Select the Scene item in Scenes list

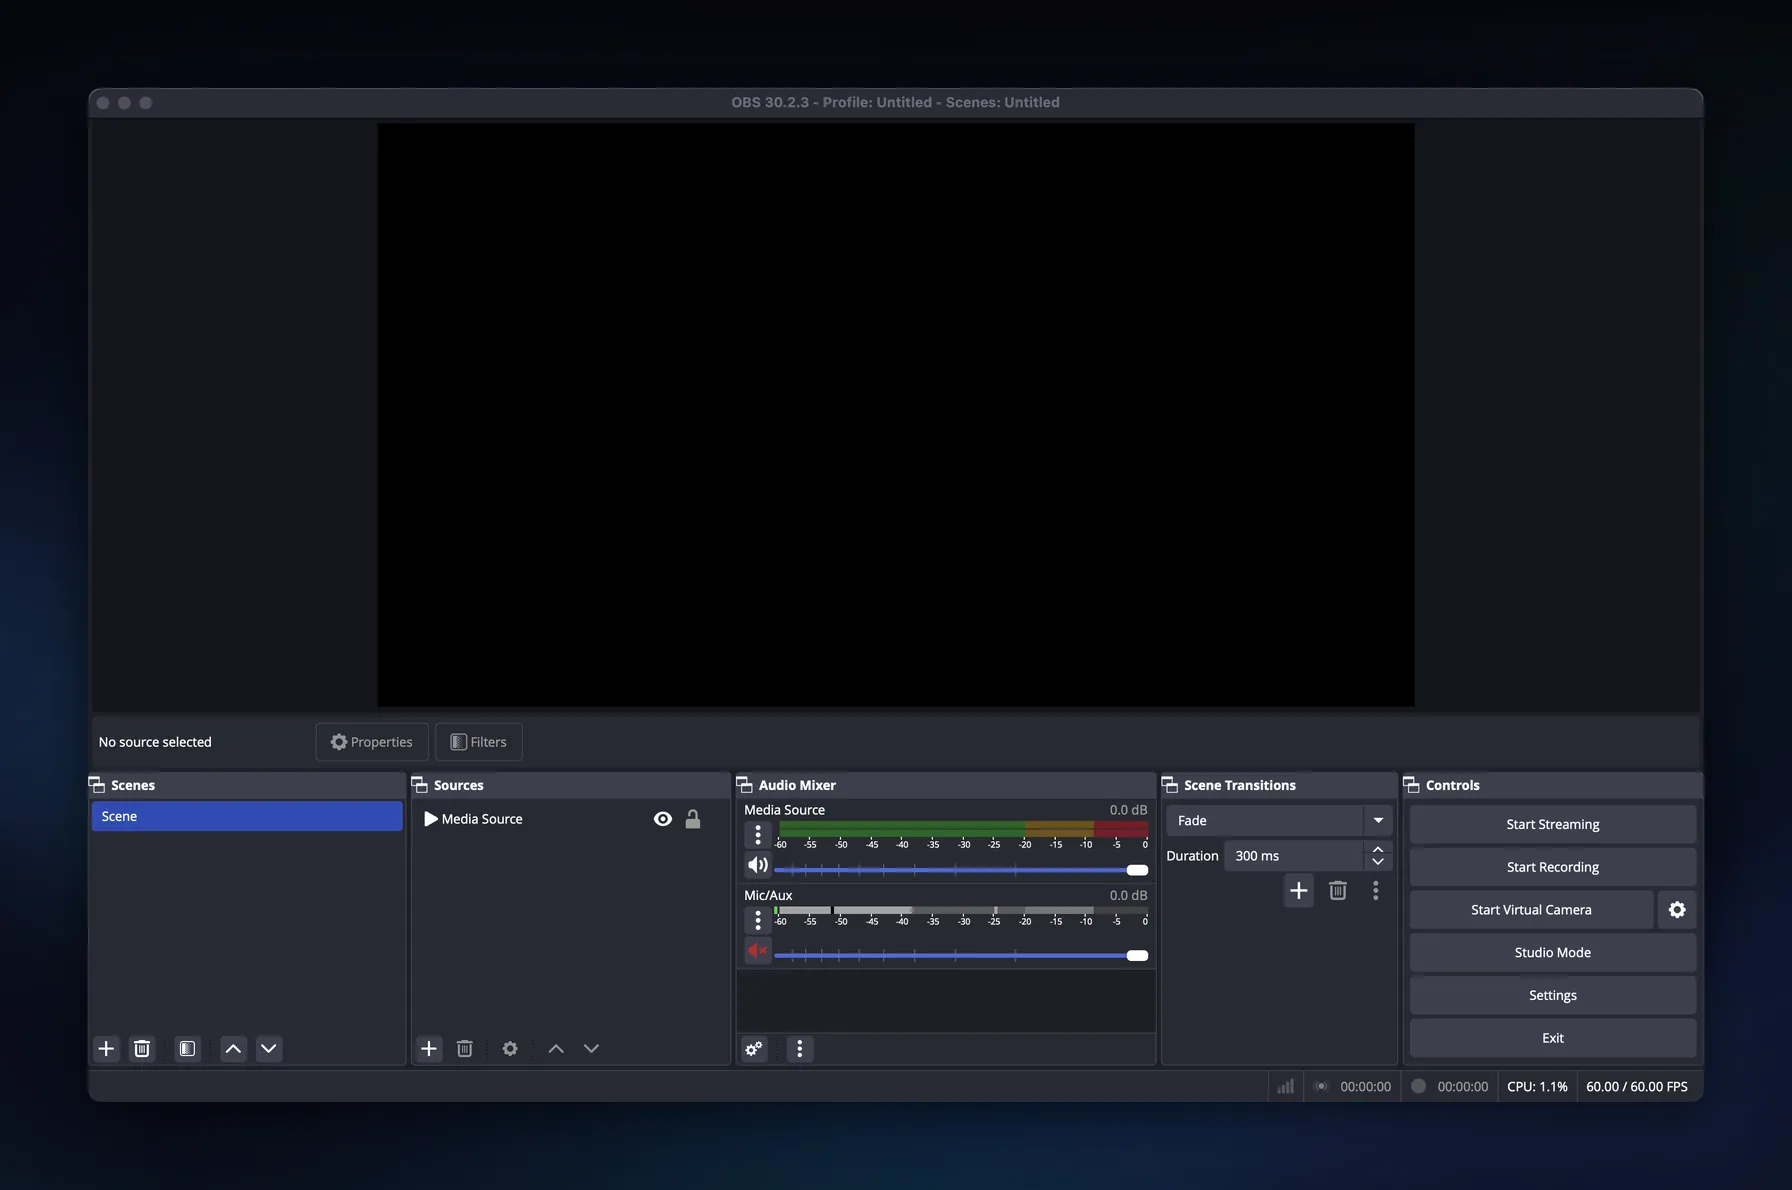point(247,816)
